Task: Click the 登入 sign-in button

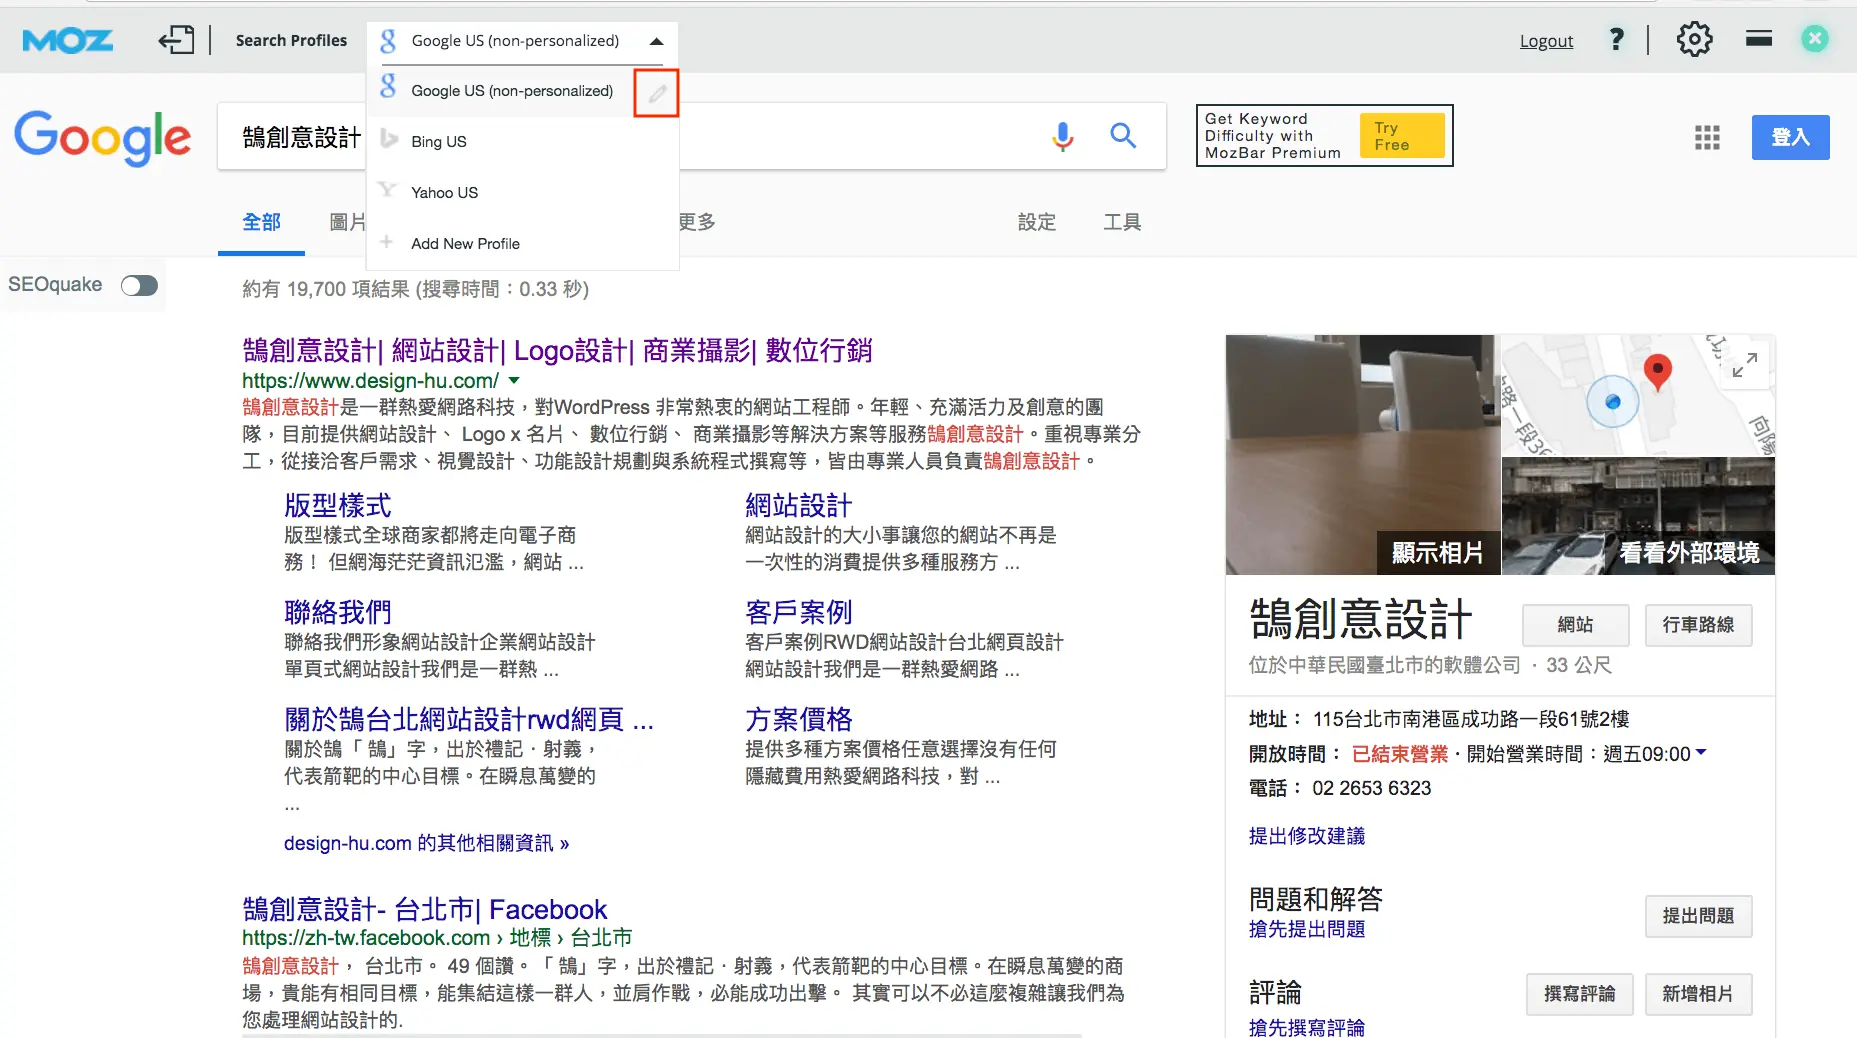Action: [x=1790, y=137]
